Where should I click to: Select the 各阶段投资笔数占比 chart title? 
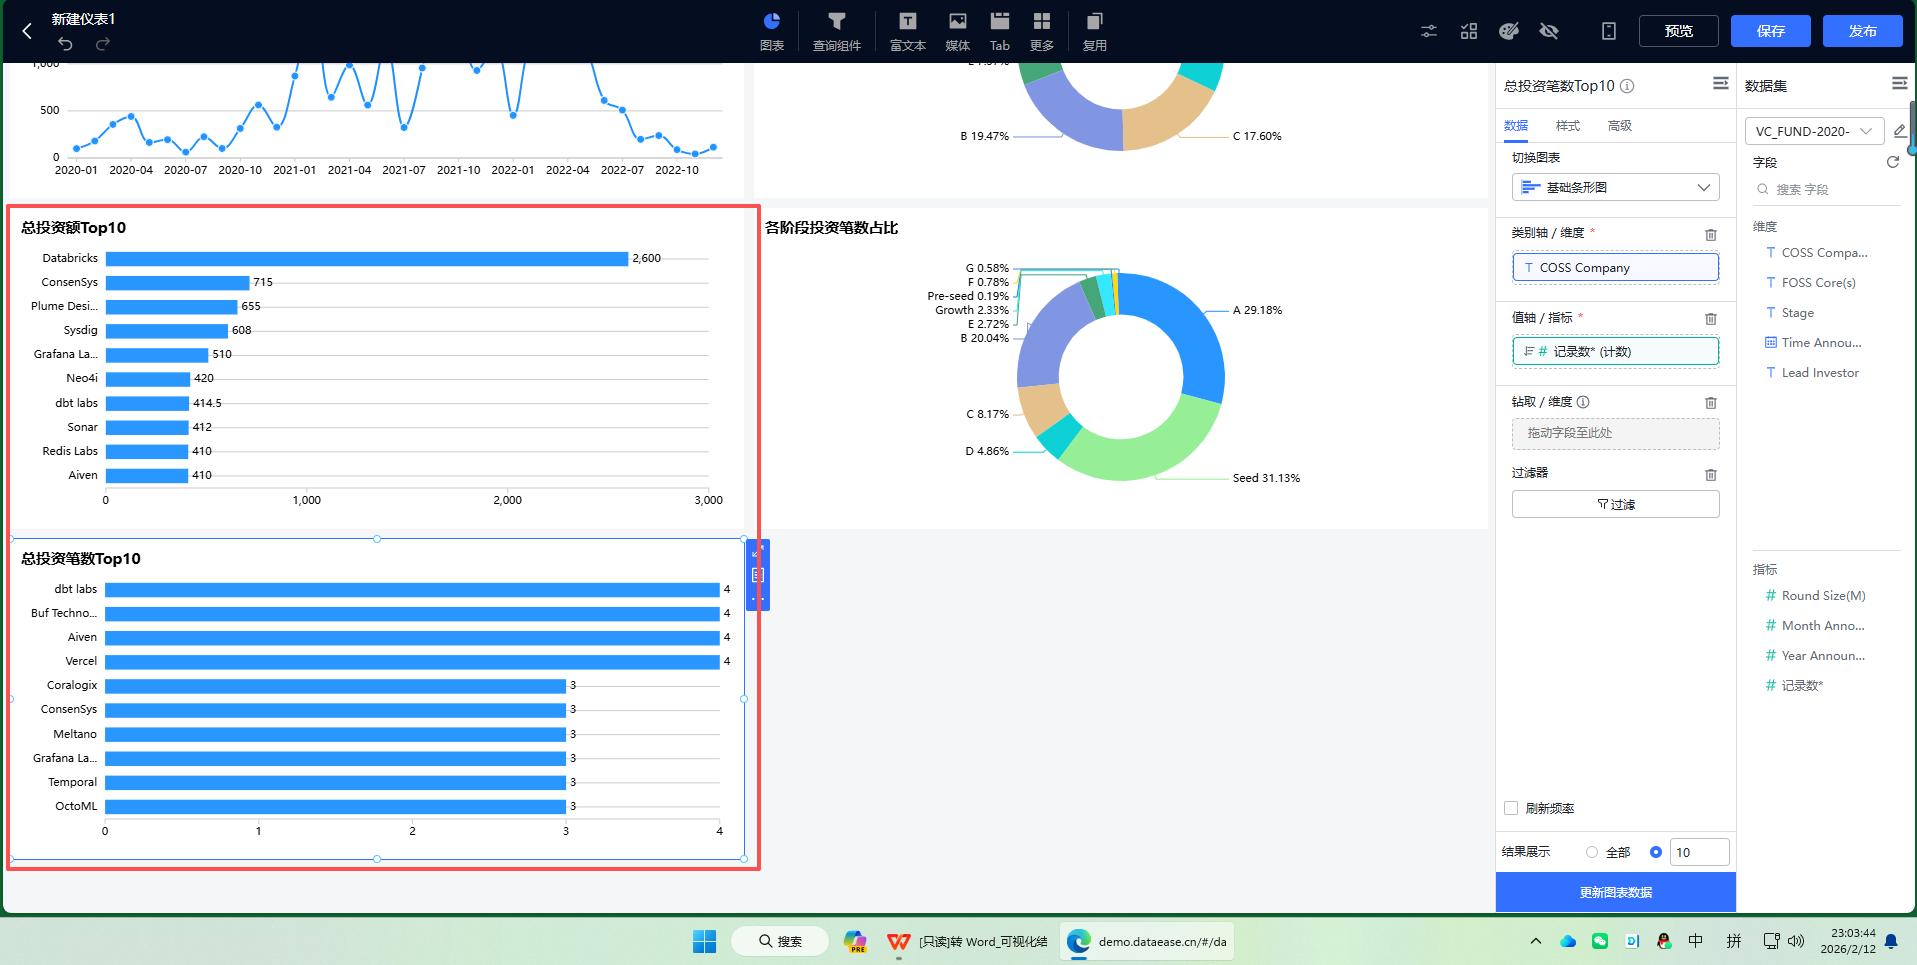(x=832, y=228)
